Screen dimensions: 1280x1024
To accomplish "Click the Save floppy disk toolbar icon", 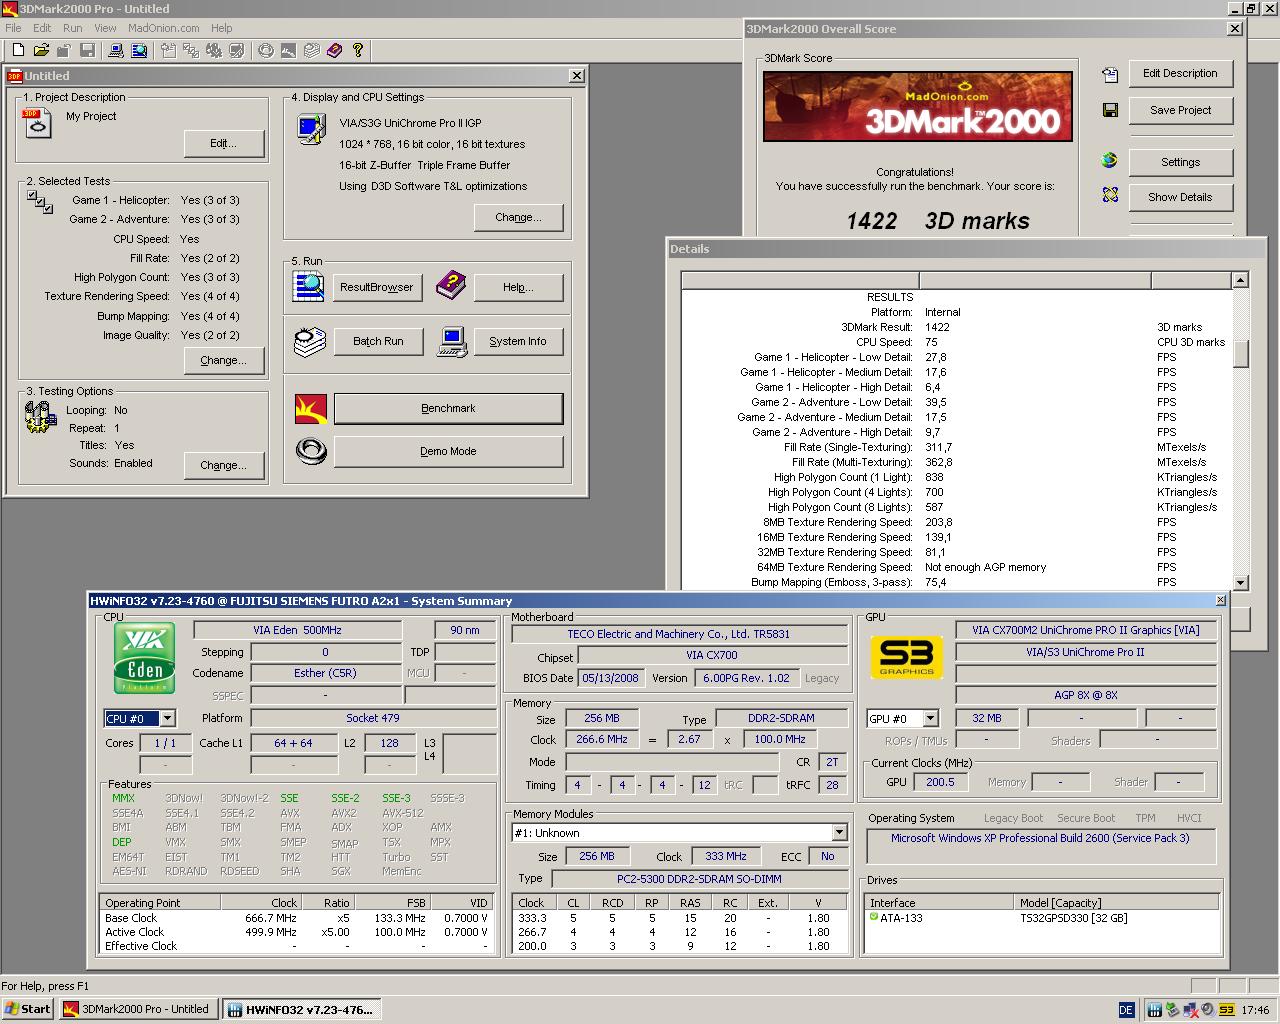I will (87, 50).
